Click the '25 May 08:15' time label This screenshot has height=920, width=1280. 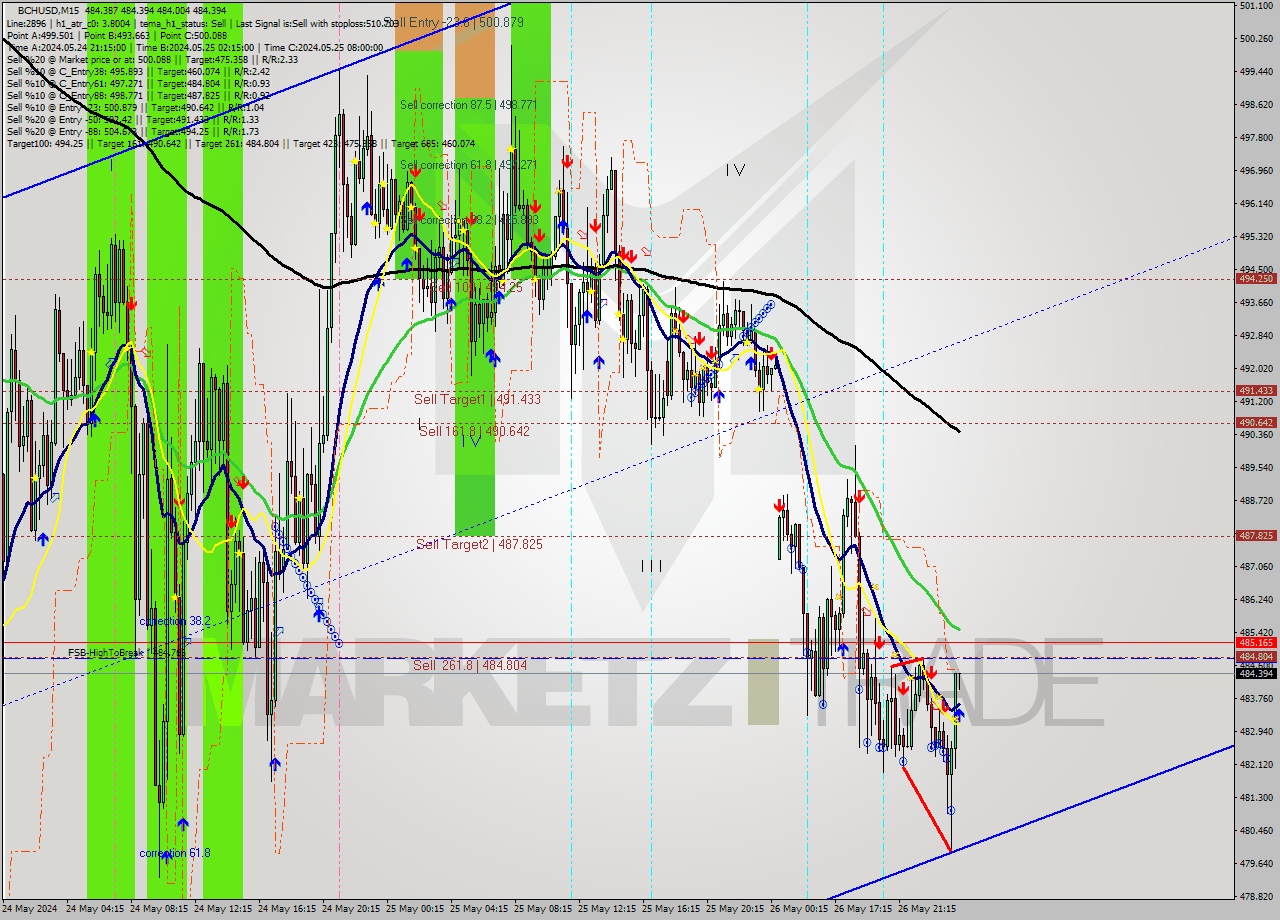click(x=543, y=910)
